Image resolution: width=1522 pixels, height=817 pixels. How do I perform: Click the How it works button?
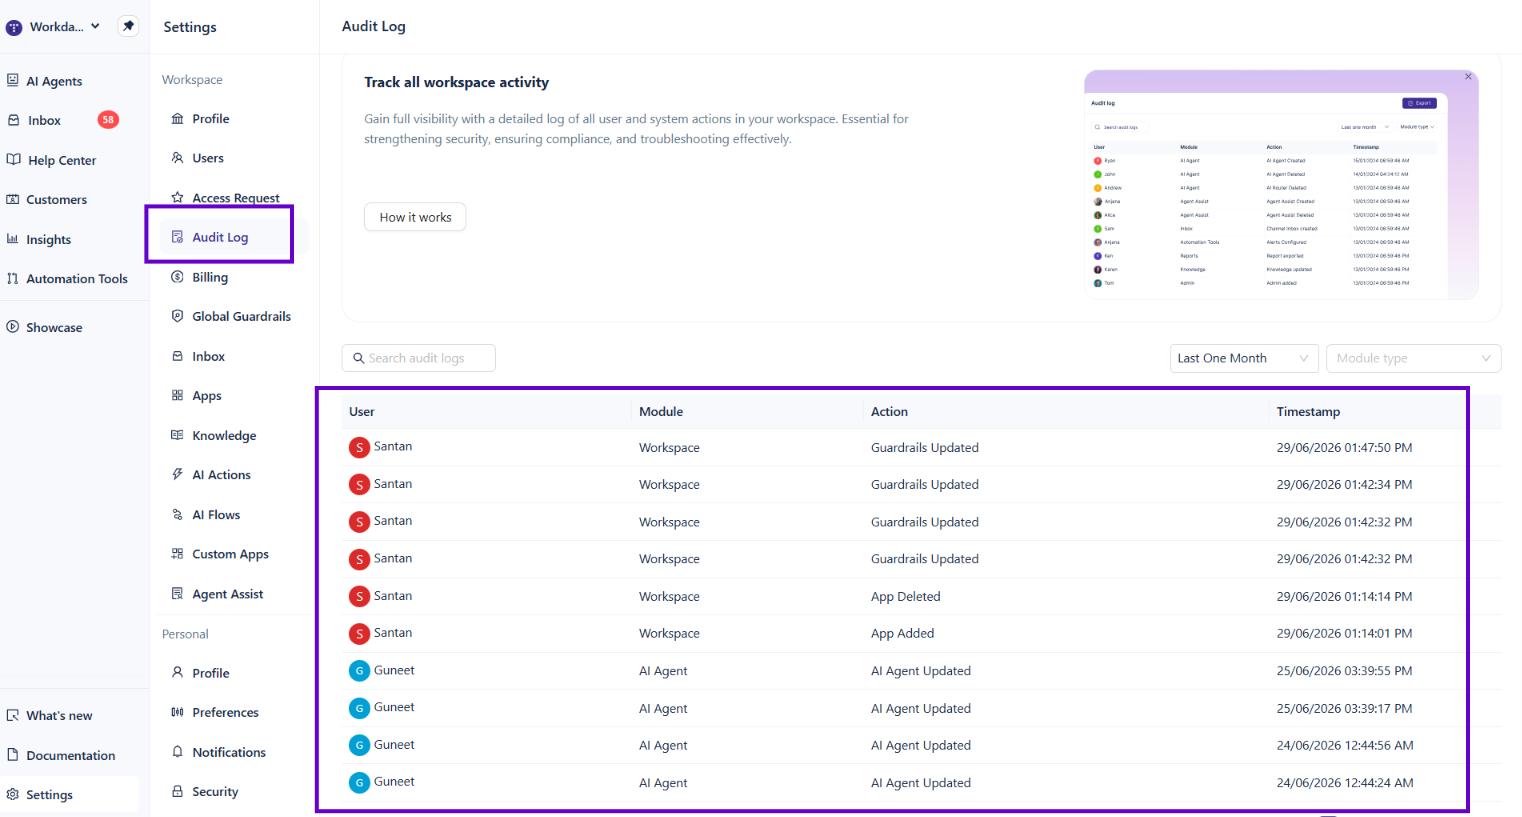pos(415,217)
